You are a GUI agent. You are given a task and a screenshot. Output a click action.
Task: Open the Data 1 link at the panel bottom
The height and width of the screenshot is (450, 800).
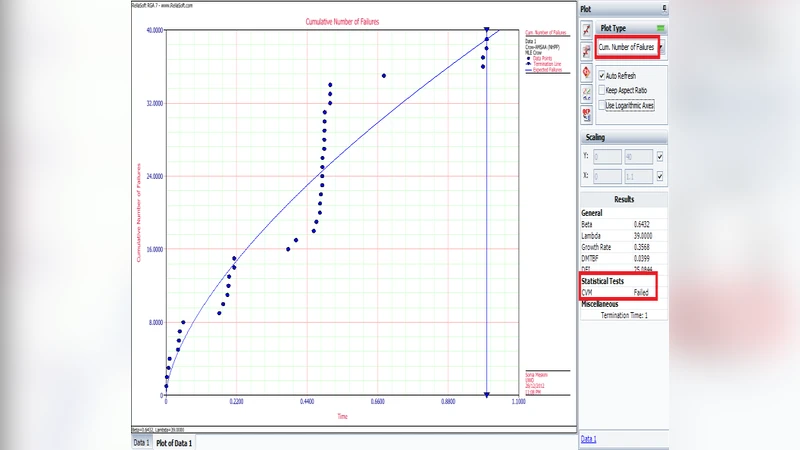pyautogui.click(x=589, y=439)
